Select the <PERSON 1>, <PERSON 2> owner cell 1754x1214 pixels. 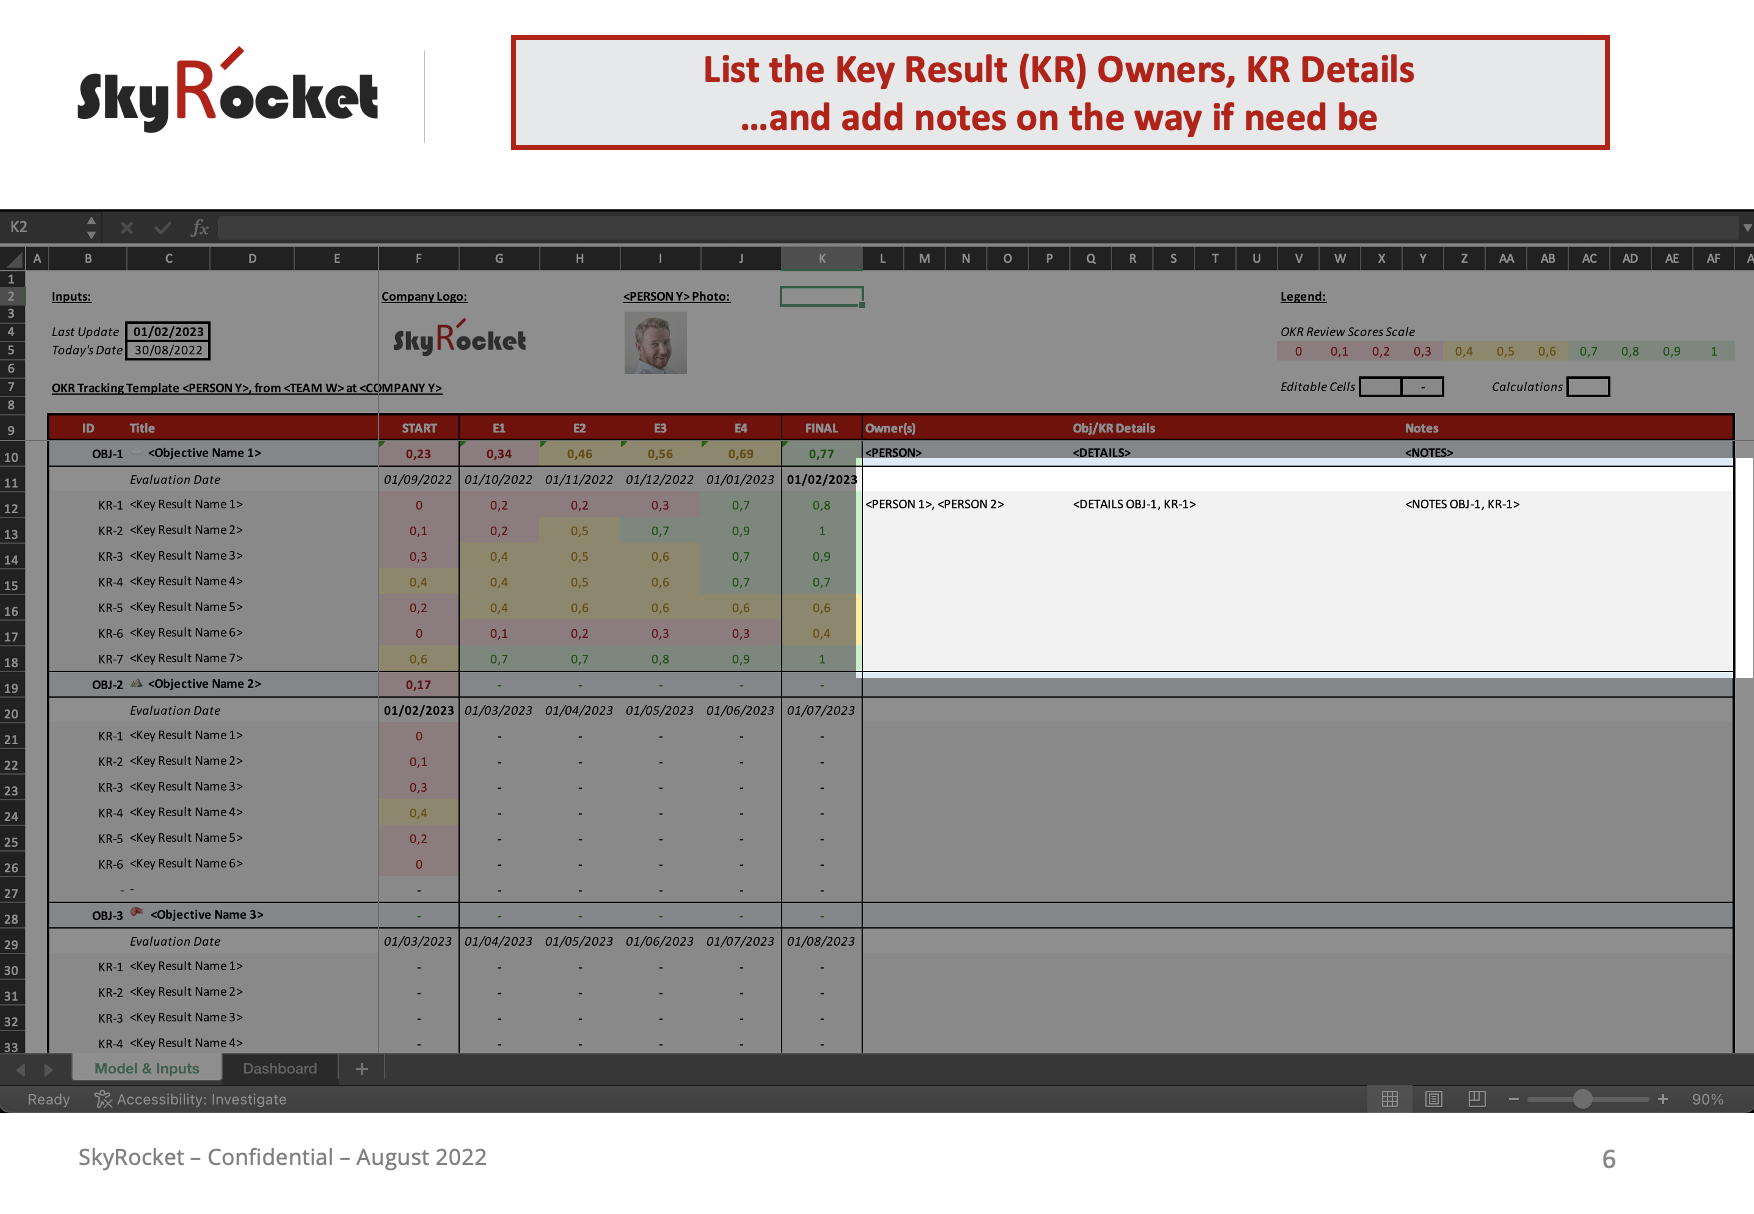click(935, 504)
